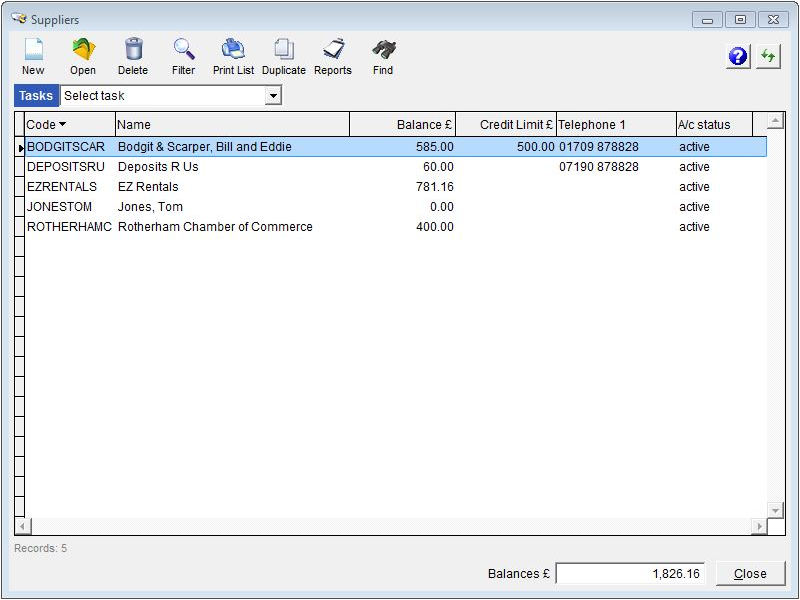Viewport: 800px width, 600px height.
Task: Click the vertical scrollbar up arrow
Action: (x=776, y=121)
